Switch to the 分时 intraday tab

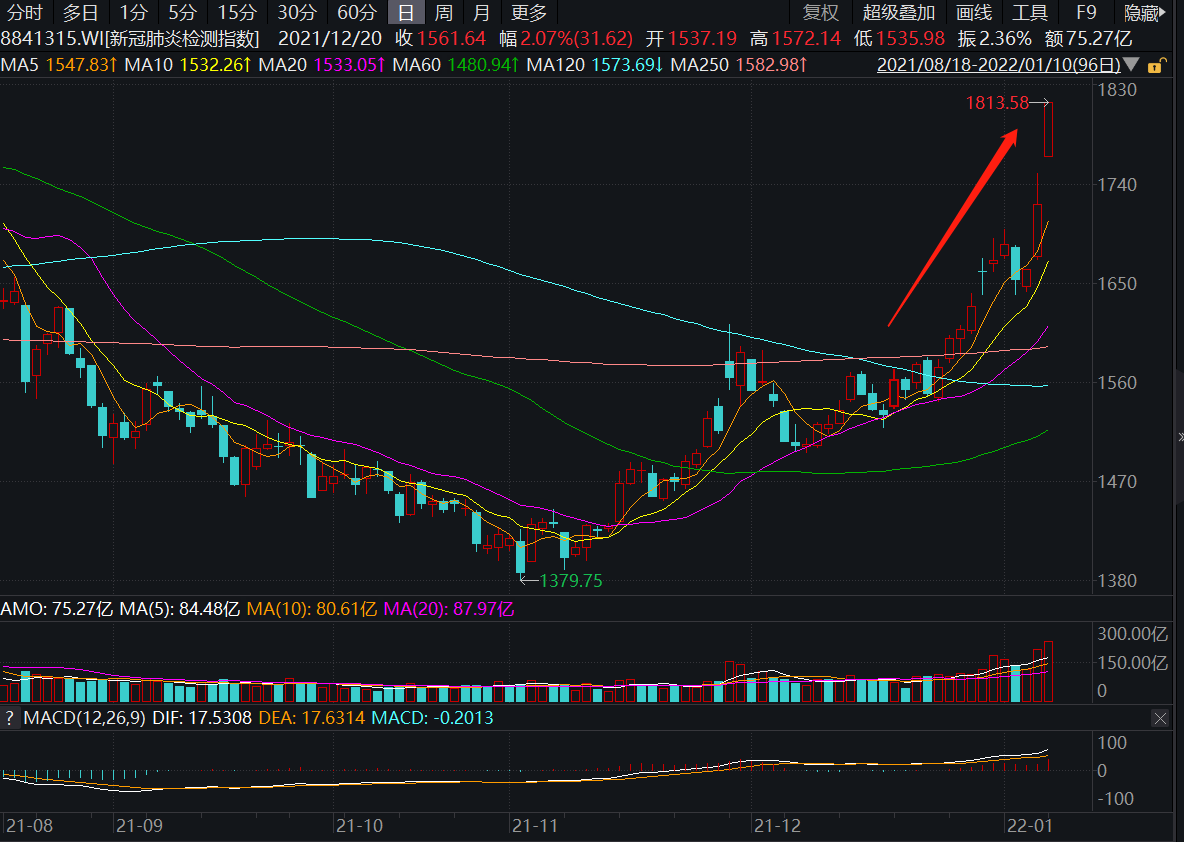tap(25, 13)
